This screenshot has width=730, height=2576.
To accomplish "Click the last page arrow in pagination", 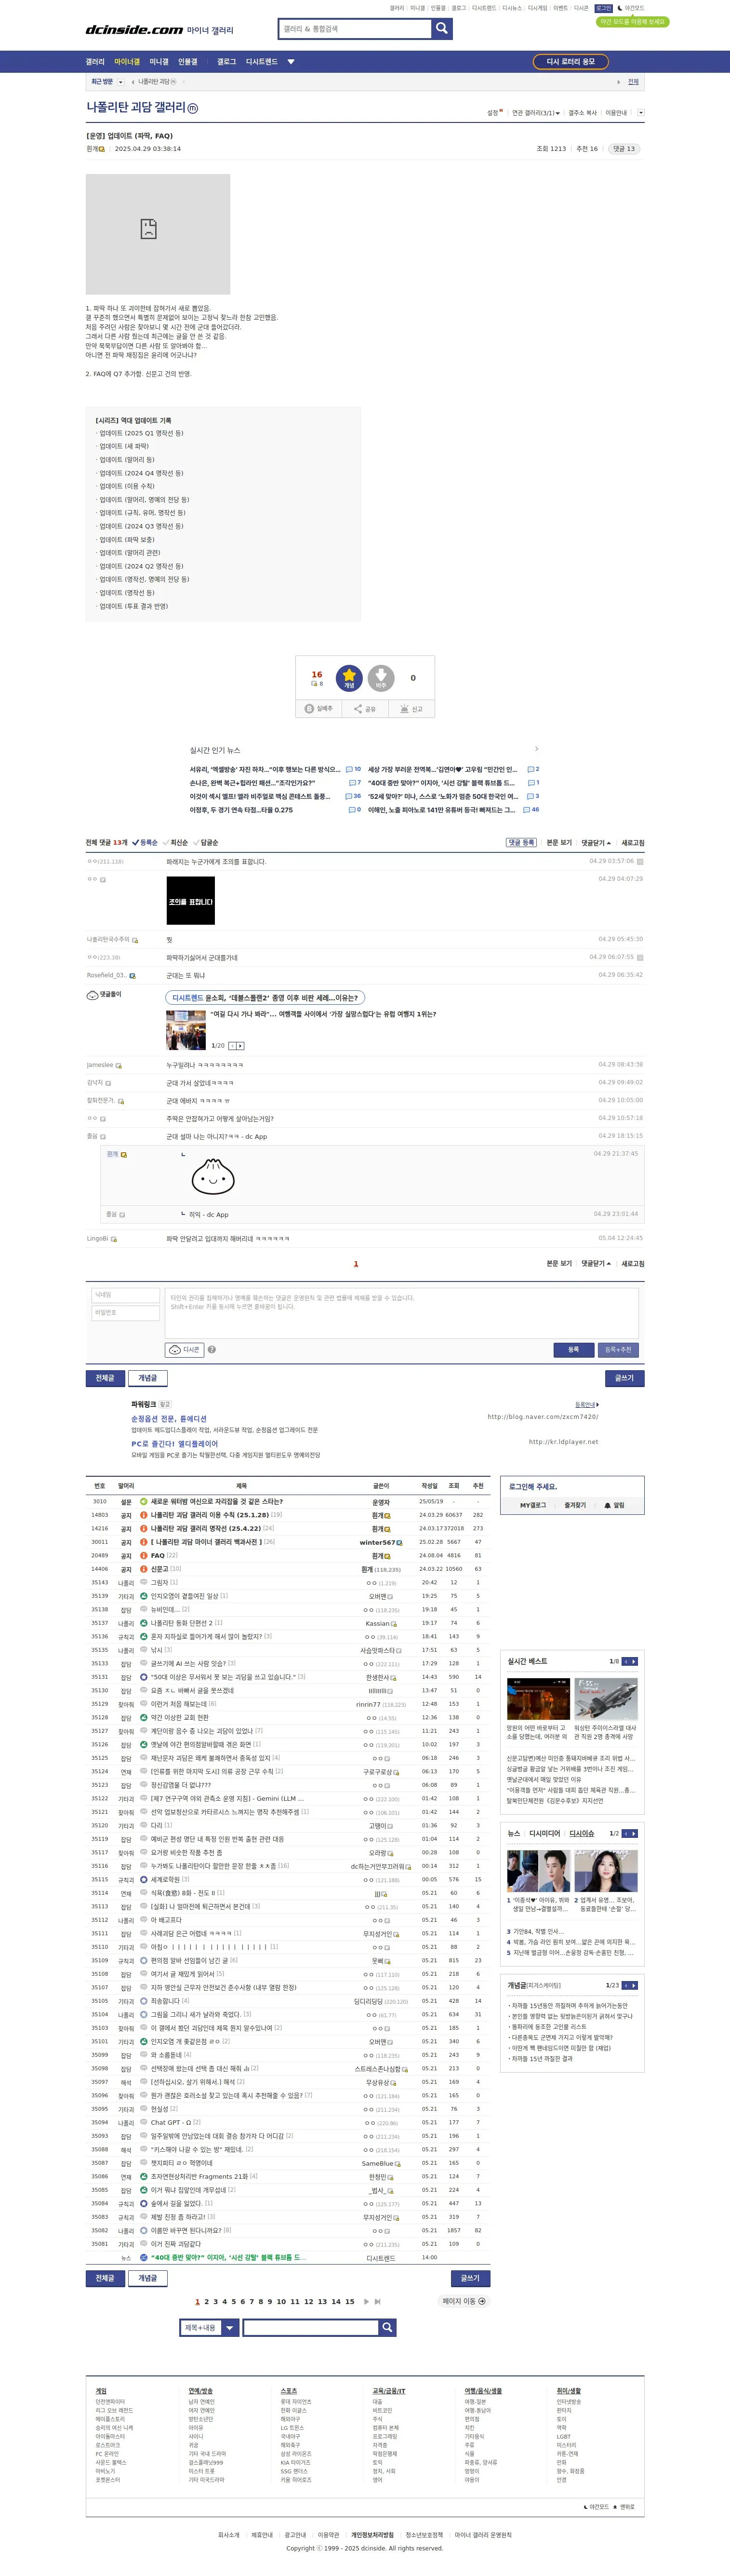I will tap(377, 2302).
